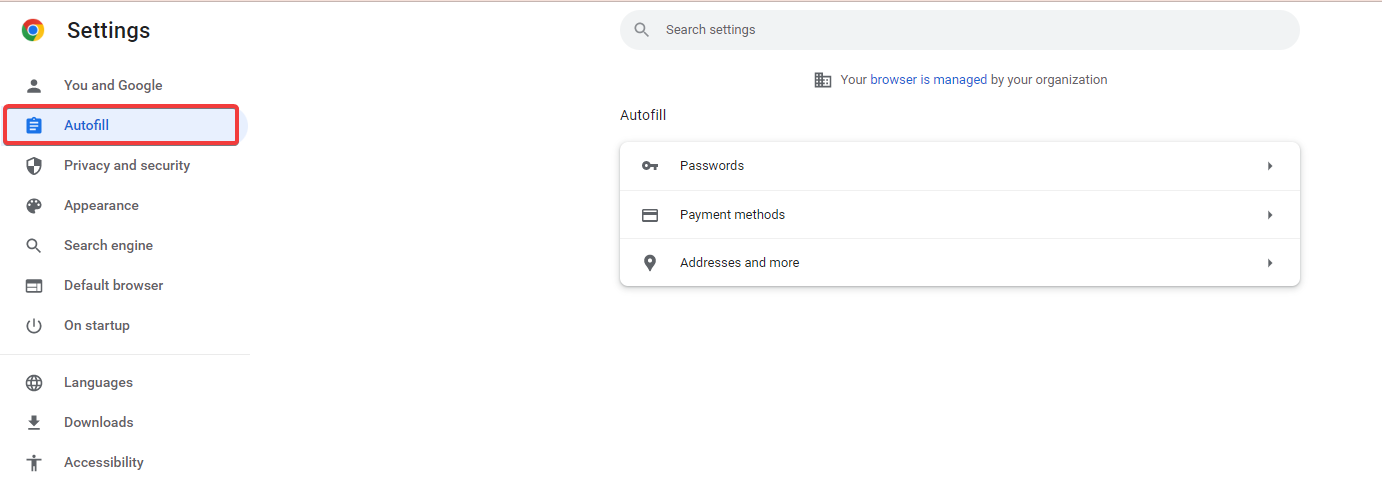Click the person icon beside You and Google
Viewport: 1382px width, 490px height.
pos(34,85)
